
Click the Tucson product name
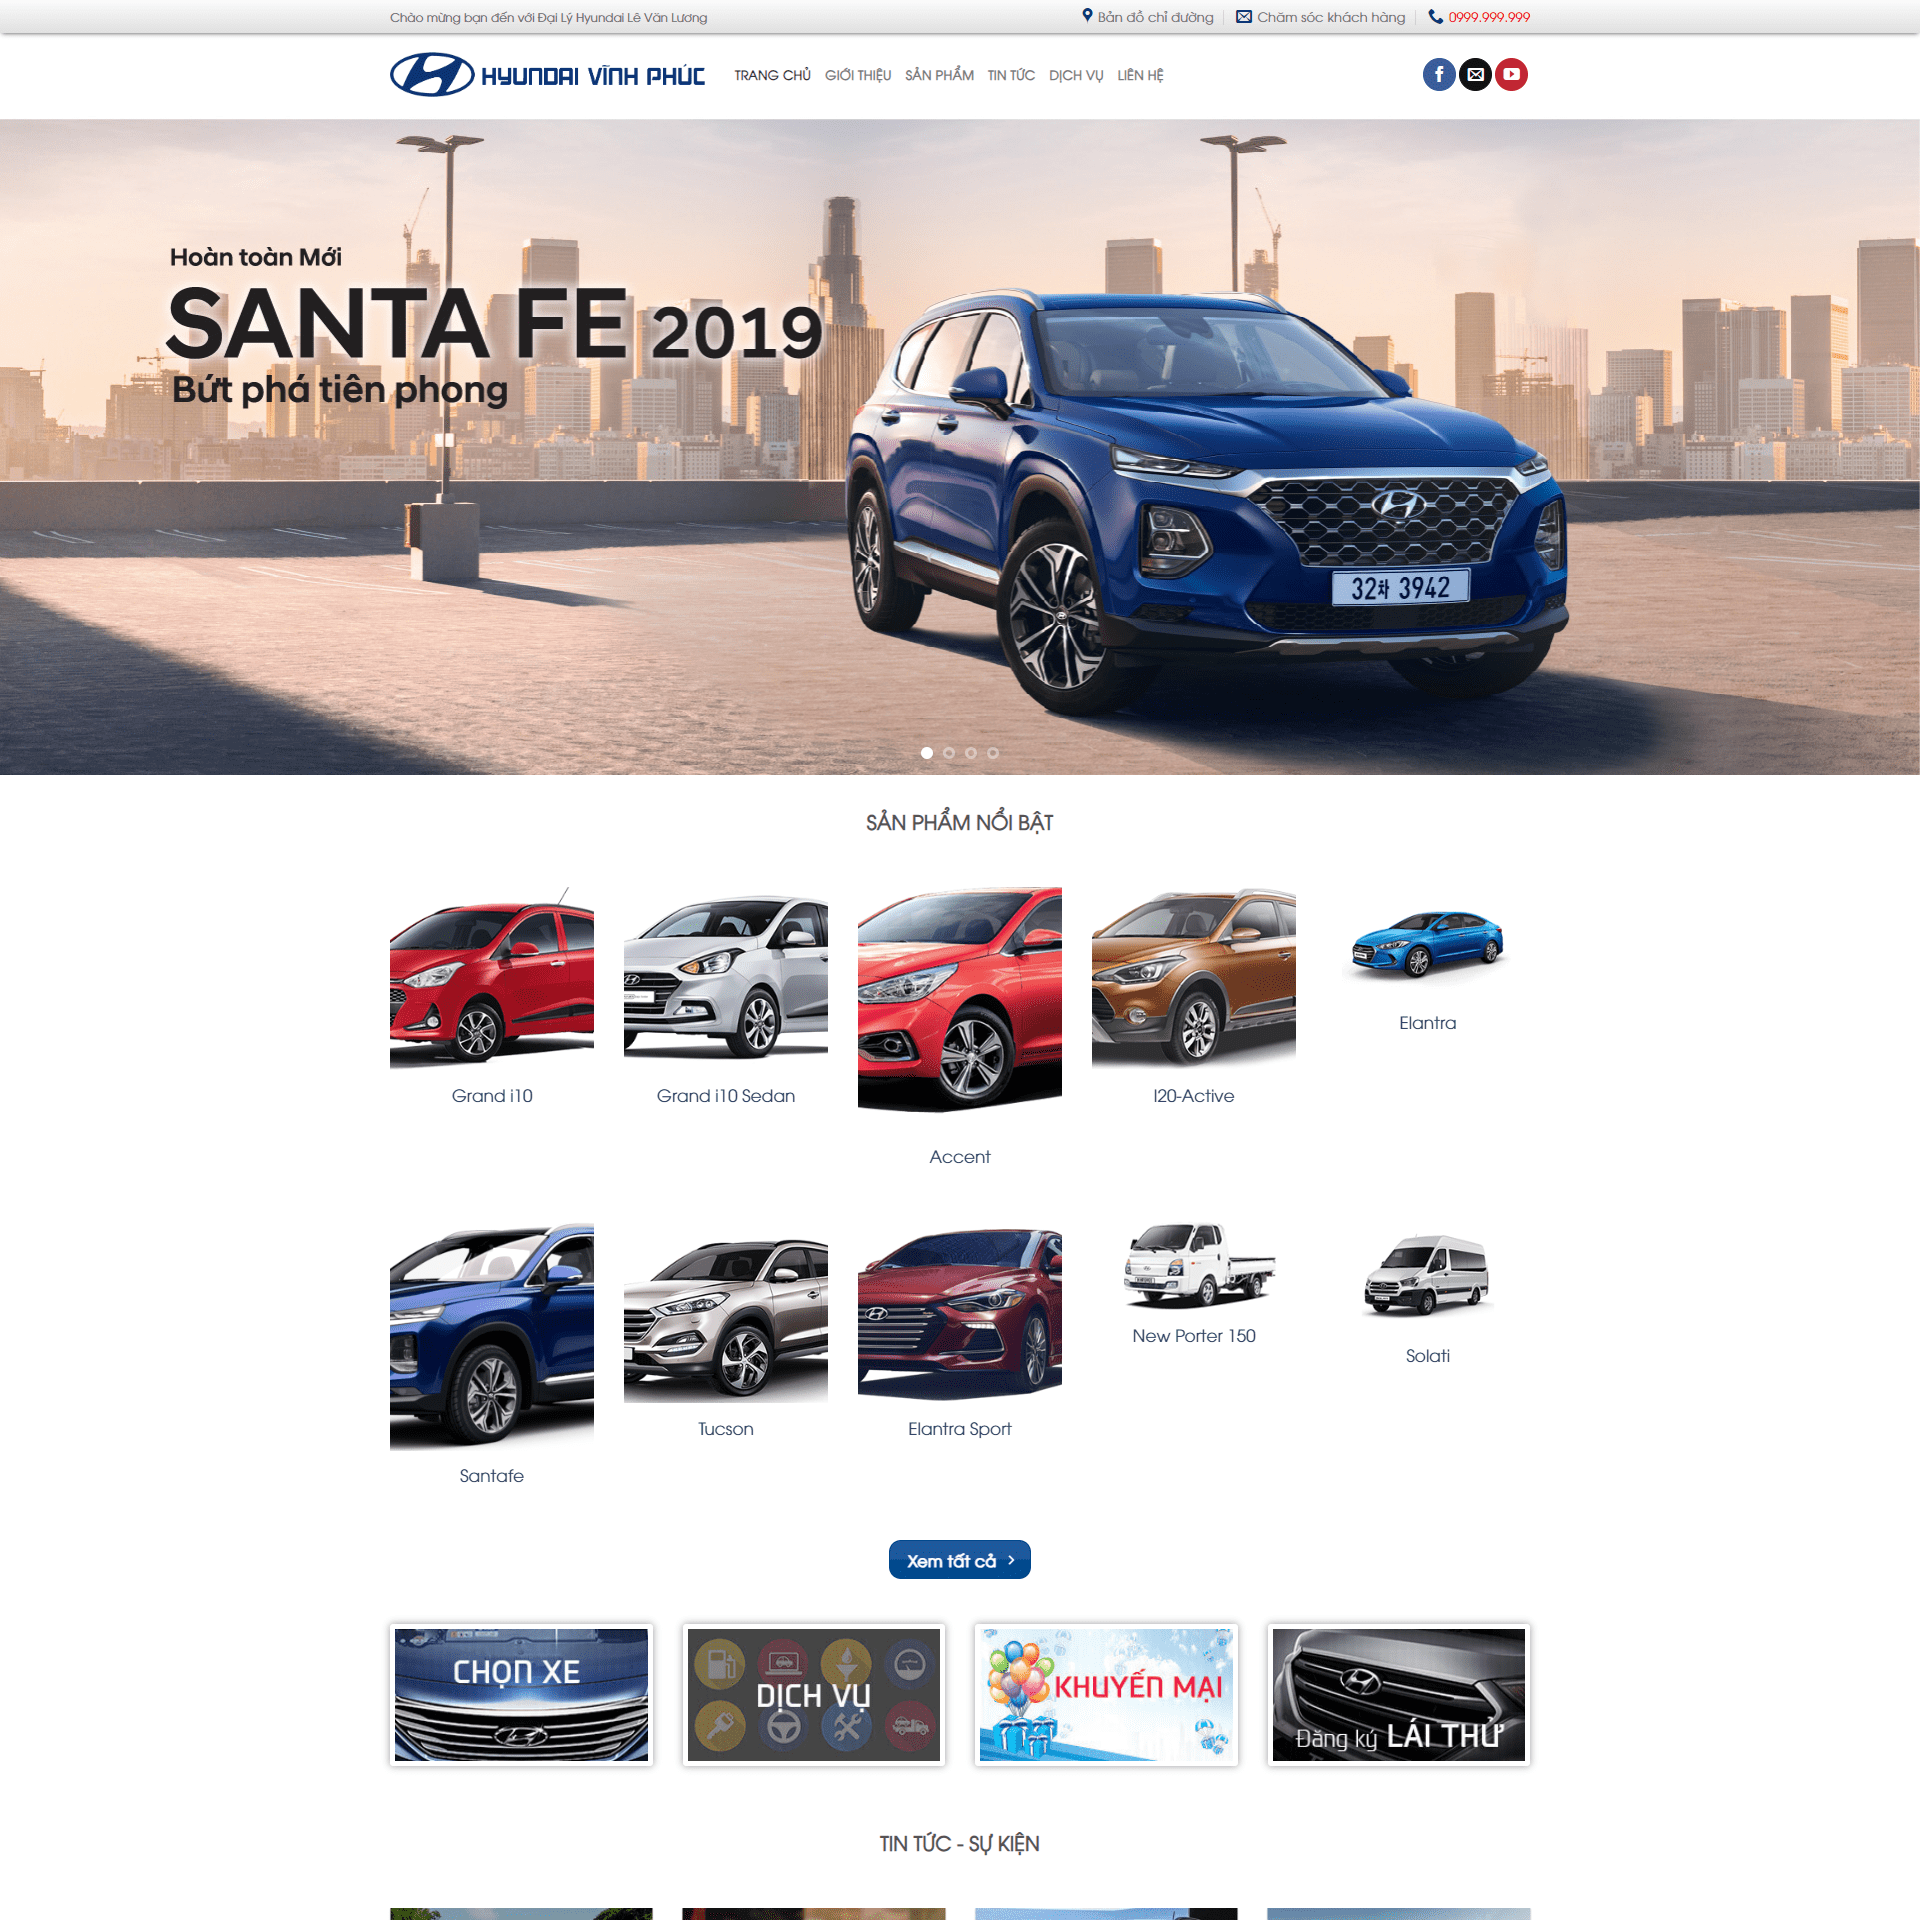click(x=726, y=1429)
